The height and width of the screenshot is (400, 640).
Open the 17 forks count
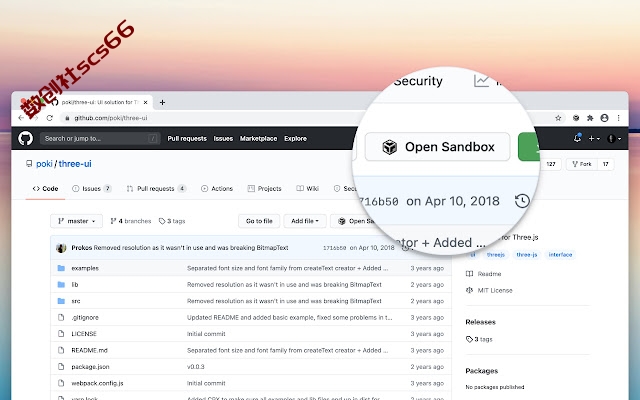tap(606, 164)
